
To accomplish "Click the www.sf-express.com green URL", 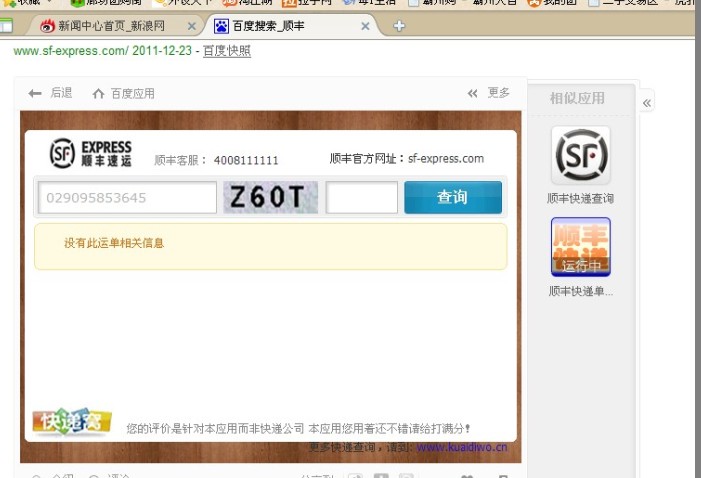I will tap(71, 51).
